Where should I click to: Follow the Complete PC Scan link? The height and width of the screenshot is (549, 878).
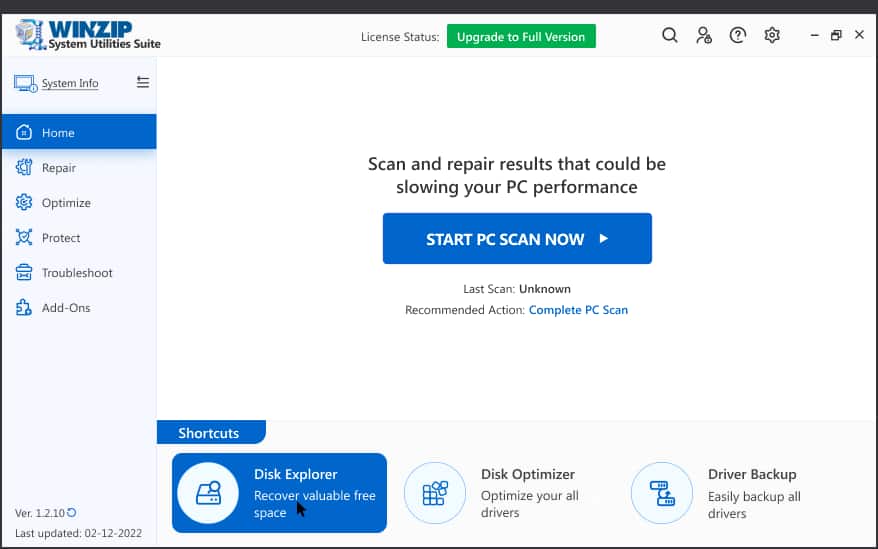(578, 310)
